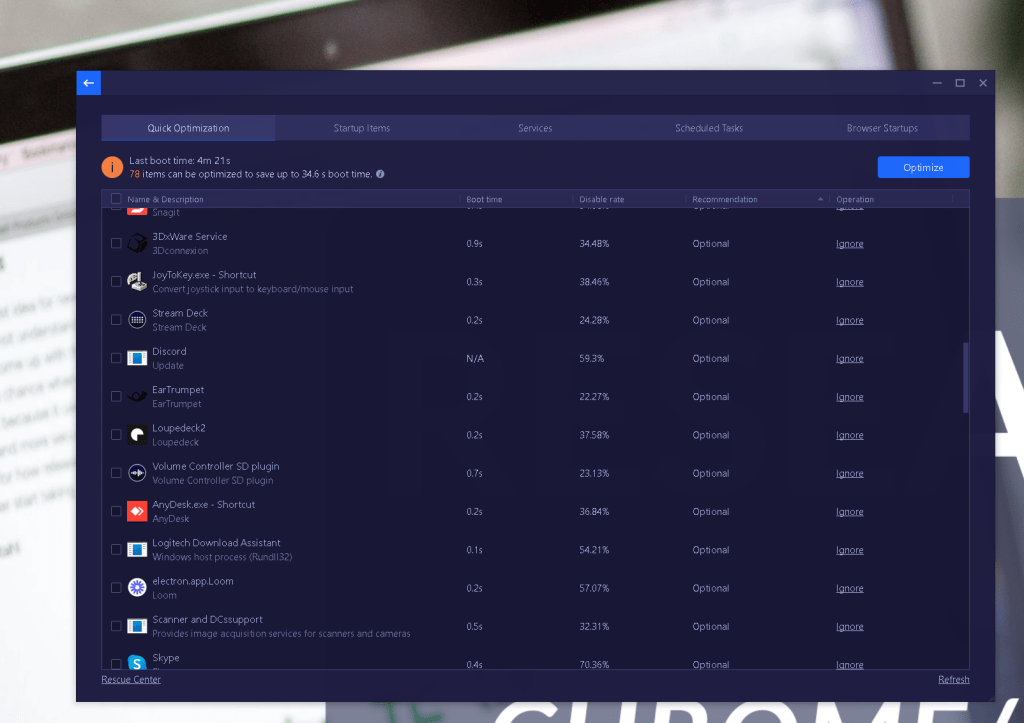Click the Scanner and DCssupport icon
Viewport: 1024px width, 723px height.
pyautogui.click(x=137, y=626)
